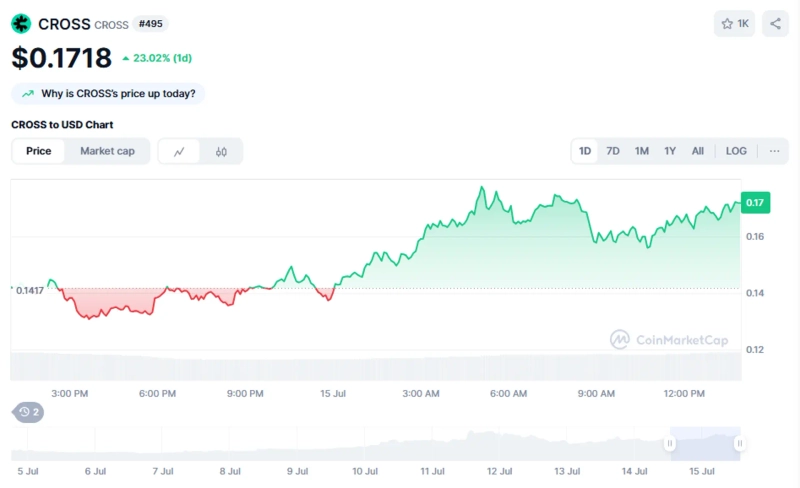
Task: Select the 1M time range
Action: tap(641, 151)
